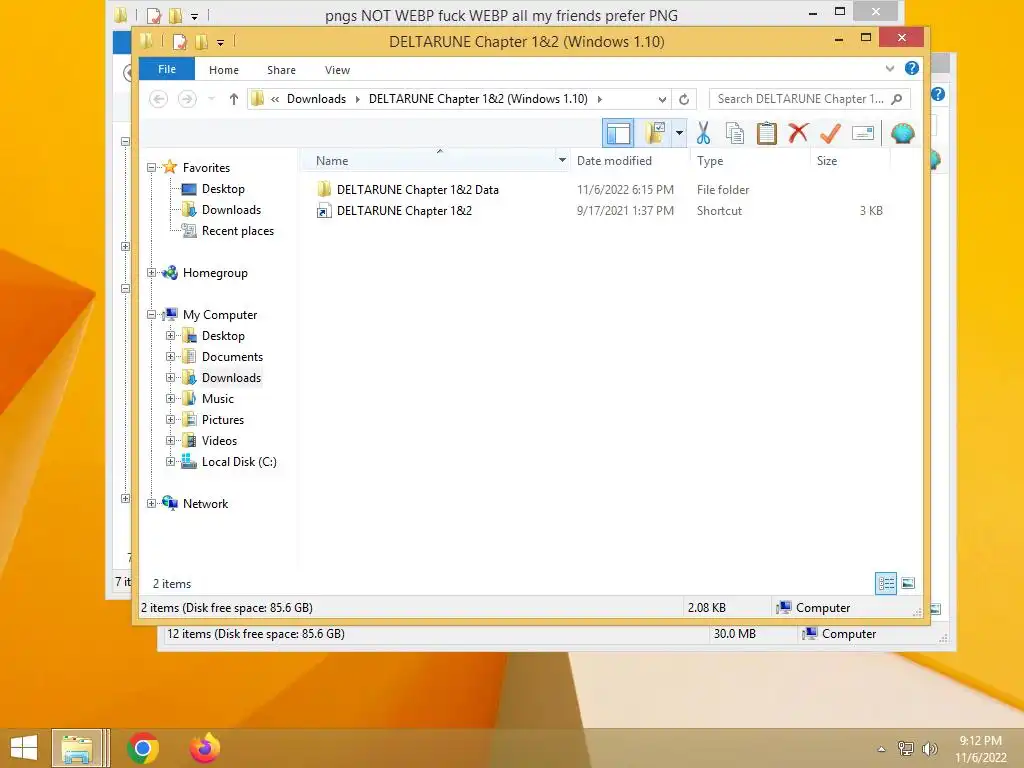This screenshot has width=1024, height=768.
Task: Sort by the Size column header
Action: pyautogui.click(x=827, y=161)
